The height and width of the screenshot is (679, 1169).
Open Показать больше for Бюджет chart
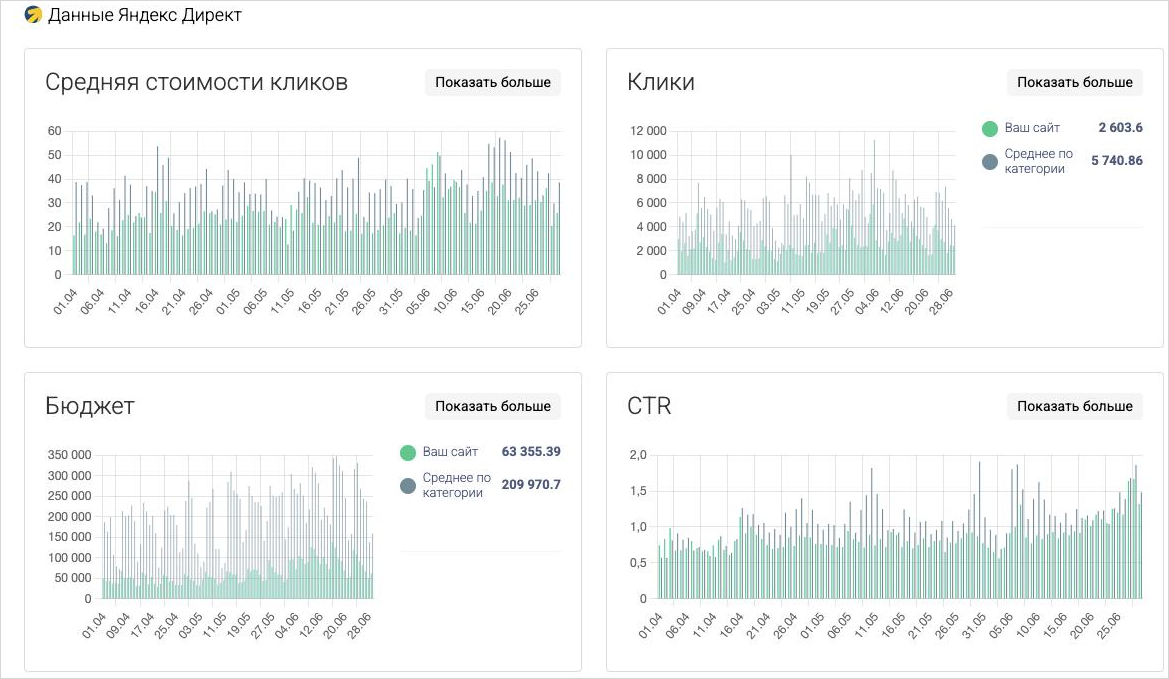(493, 406)
